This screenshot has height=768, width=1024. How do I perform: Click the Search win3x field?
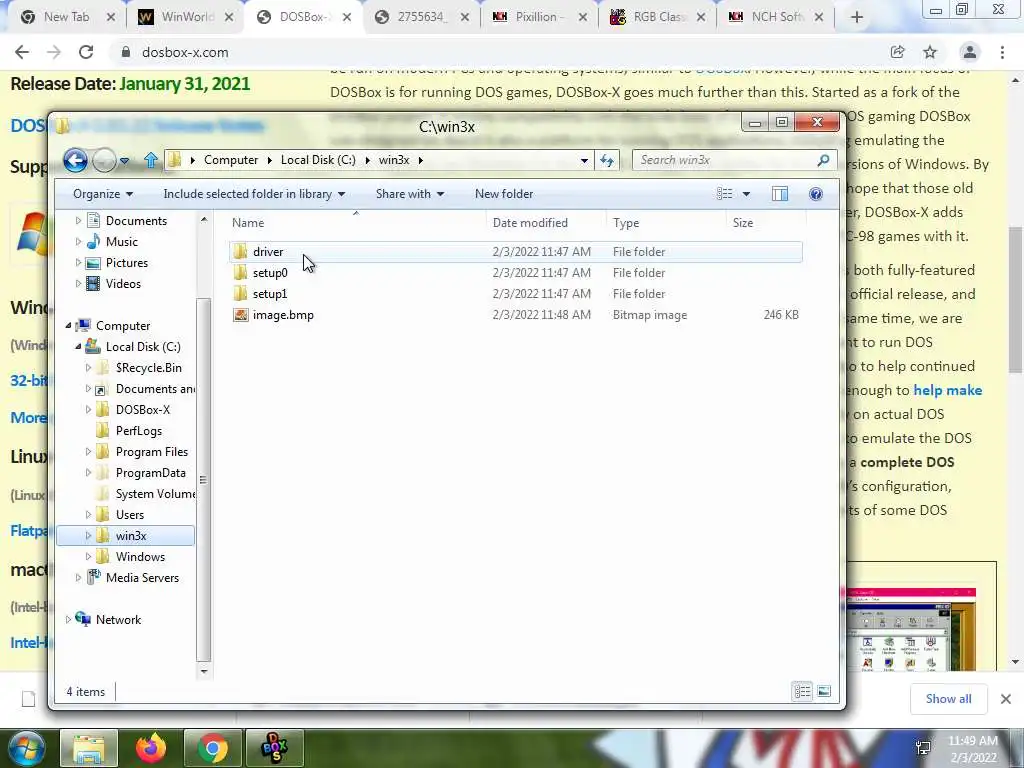click(x=726, y=160)
